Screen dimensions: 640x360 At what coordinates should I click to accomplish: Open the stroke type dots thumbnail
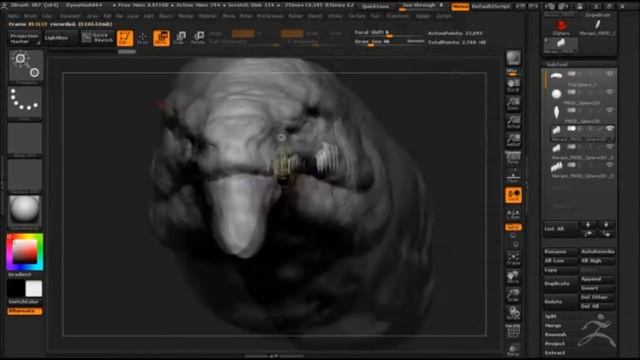click(x=25, y=102)
